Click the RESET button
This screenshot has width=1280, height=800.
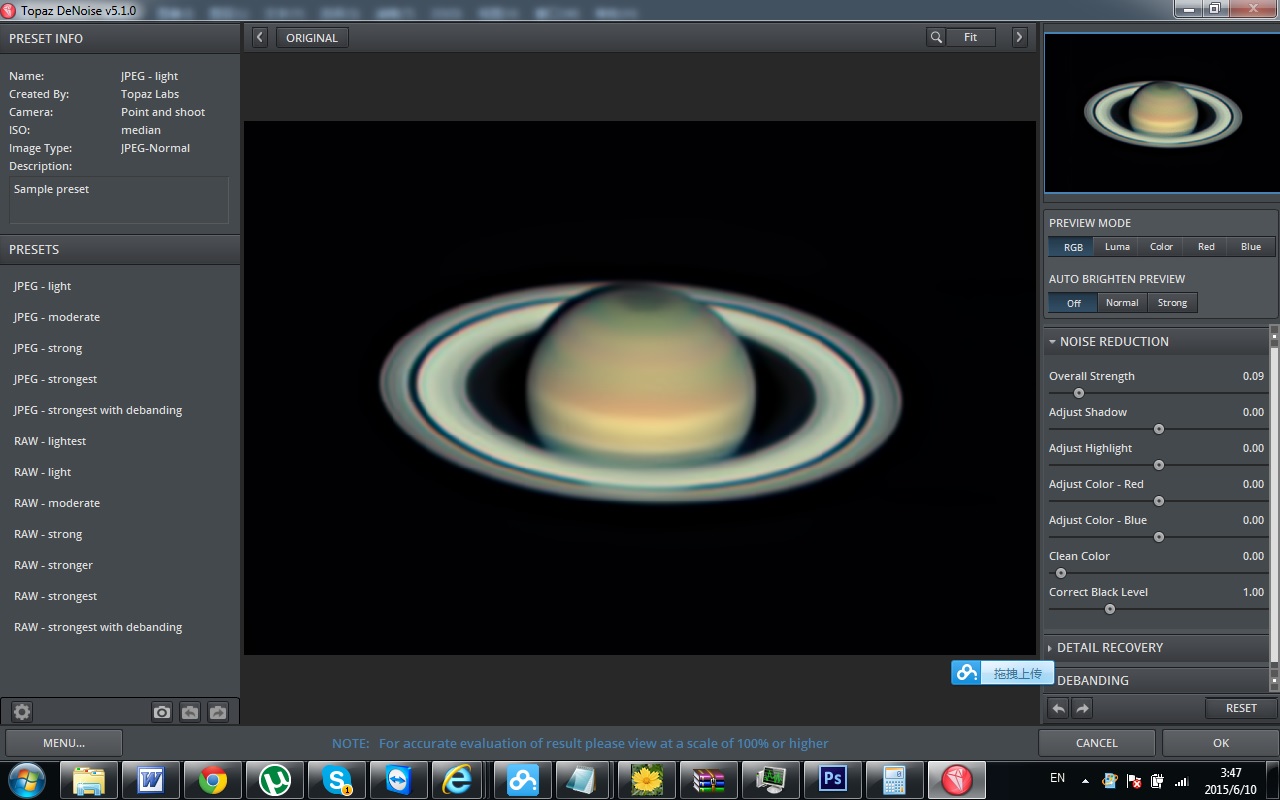coord(1241,708)
